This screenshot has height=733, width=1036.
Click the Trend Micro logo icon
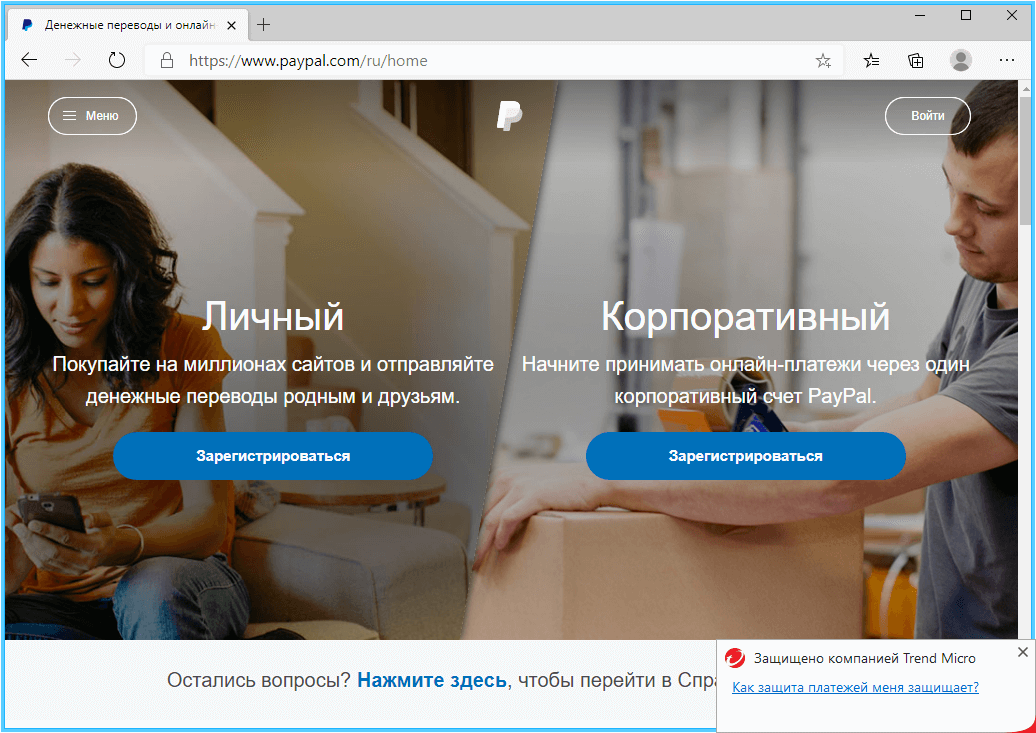coord(735,658)
